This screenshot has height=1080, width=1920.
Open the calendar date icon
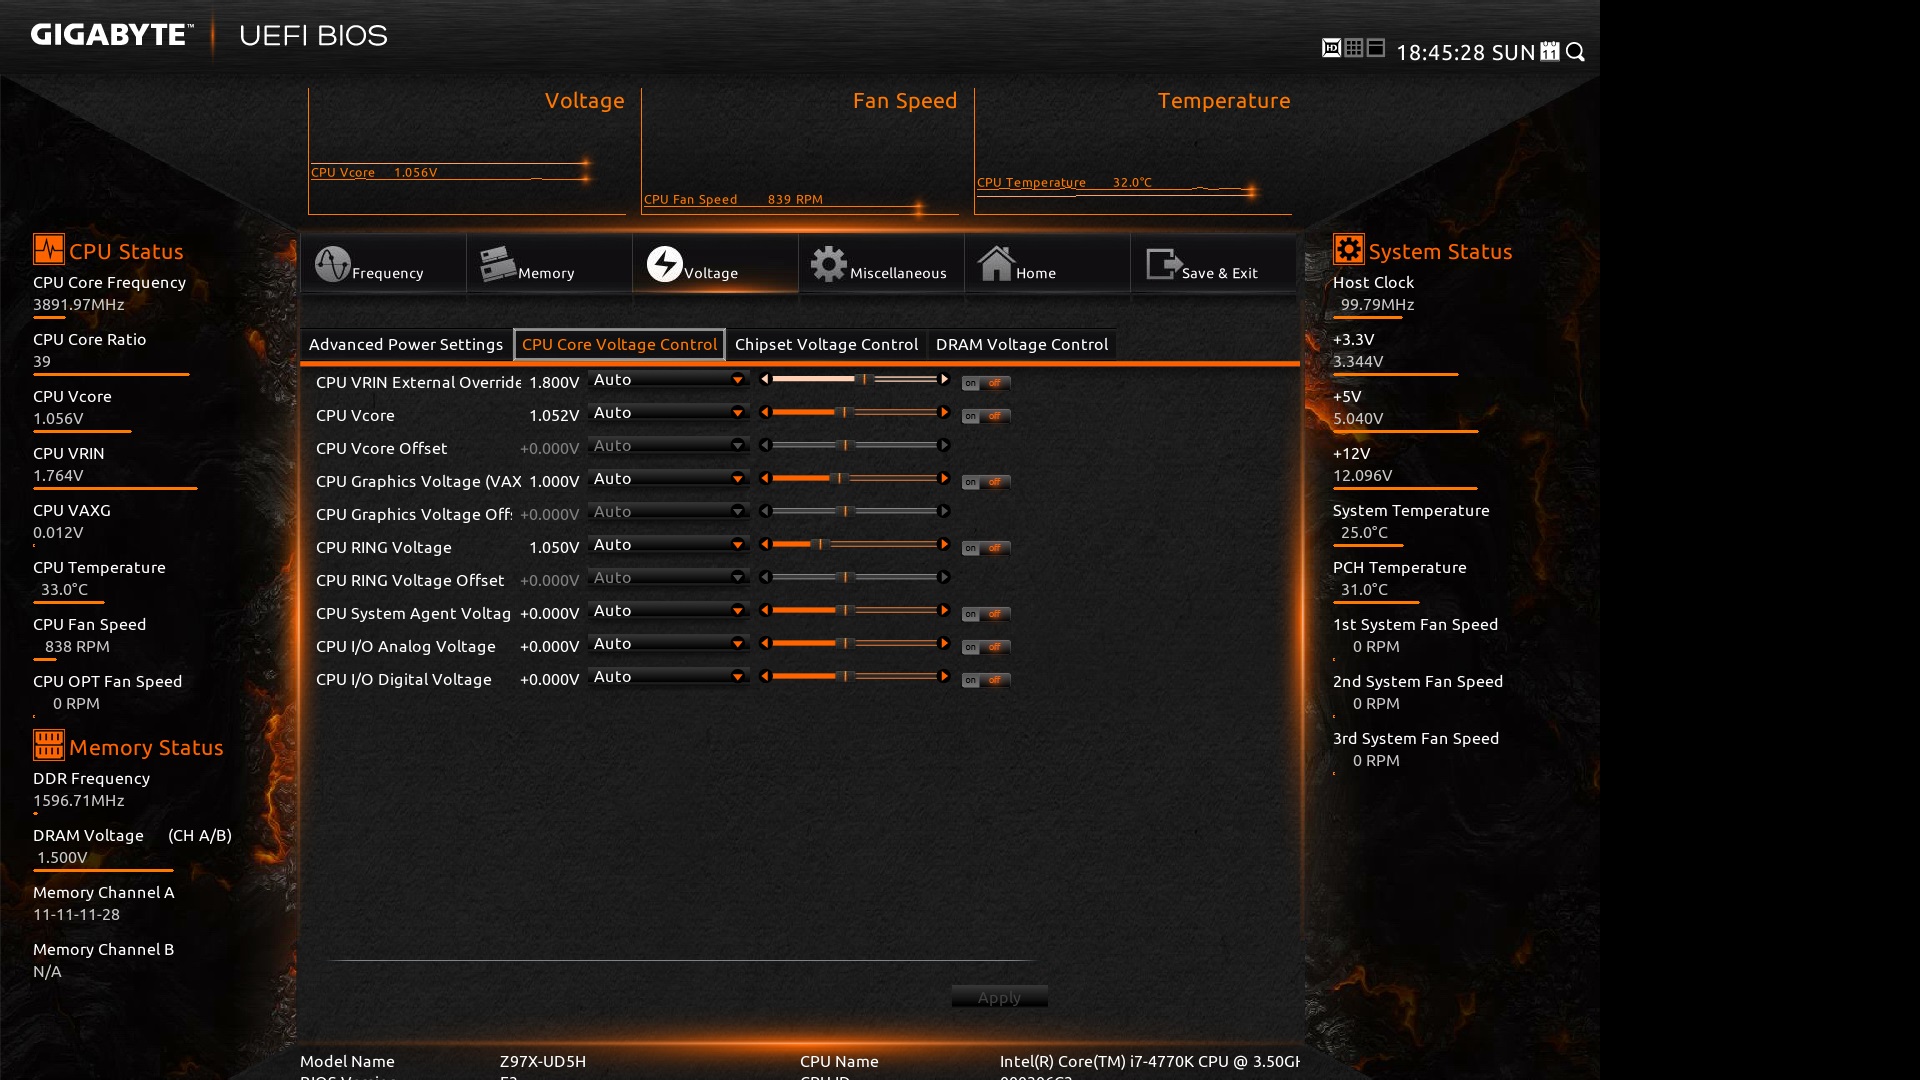click(1550, 51)
